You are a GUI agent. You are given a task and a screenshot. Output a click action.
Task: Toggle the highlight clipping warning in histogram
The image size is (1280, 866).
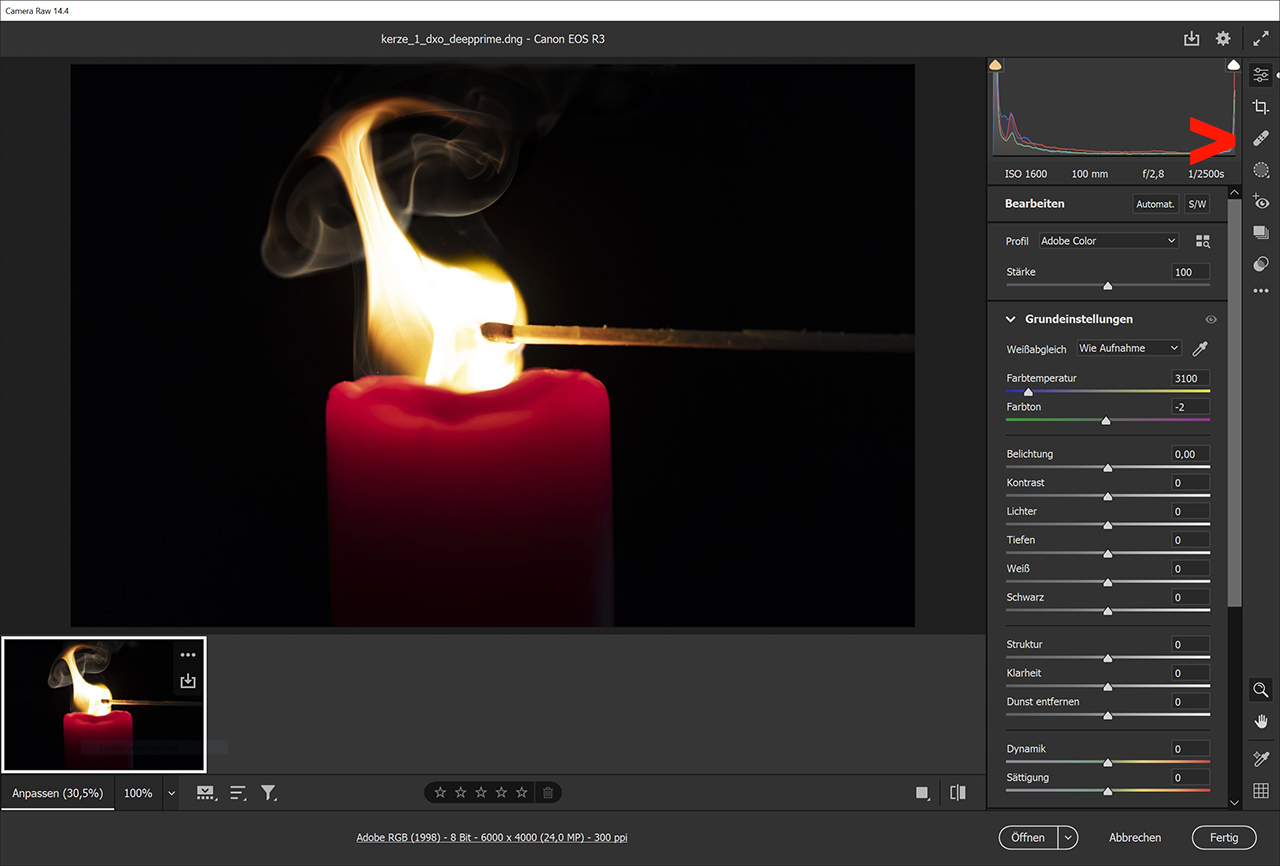1234,65
